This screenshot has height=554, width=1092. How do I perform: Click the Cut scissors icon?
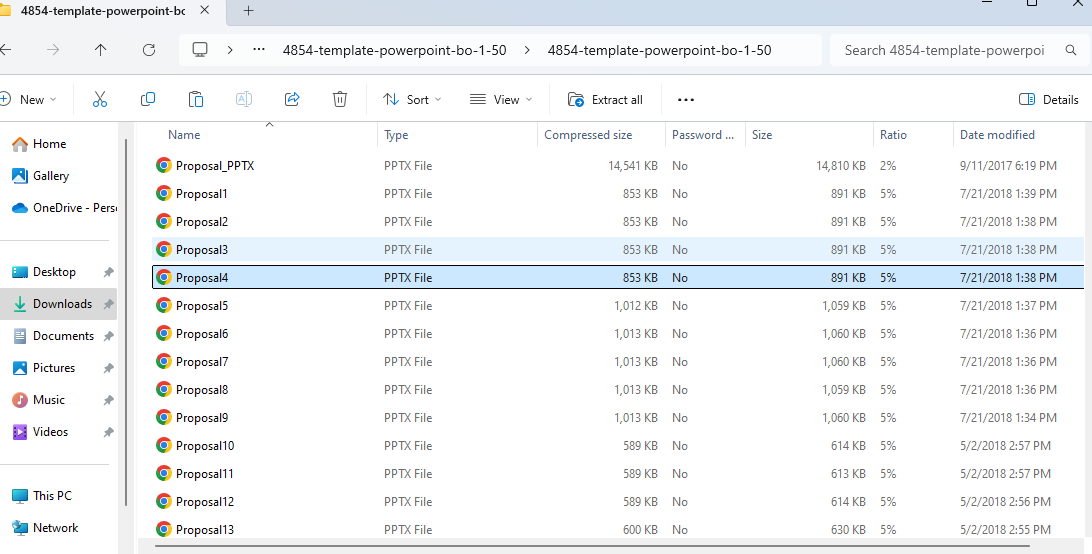[x=100, y=99]
